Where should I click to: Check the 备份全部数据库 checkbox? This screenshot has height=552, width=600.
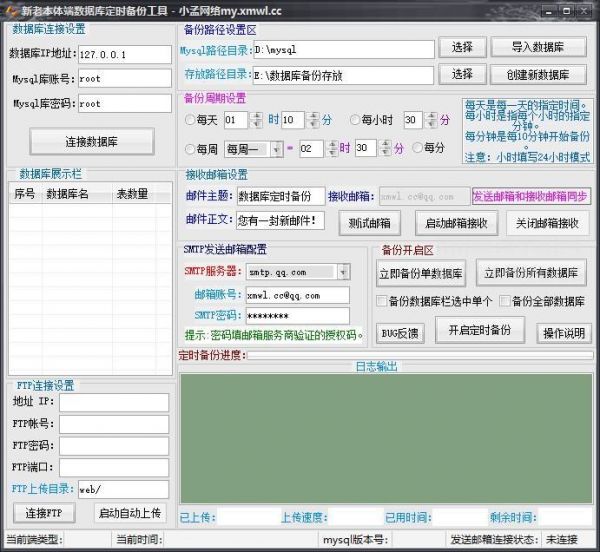pos(505,301)
